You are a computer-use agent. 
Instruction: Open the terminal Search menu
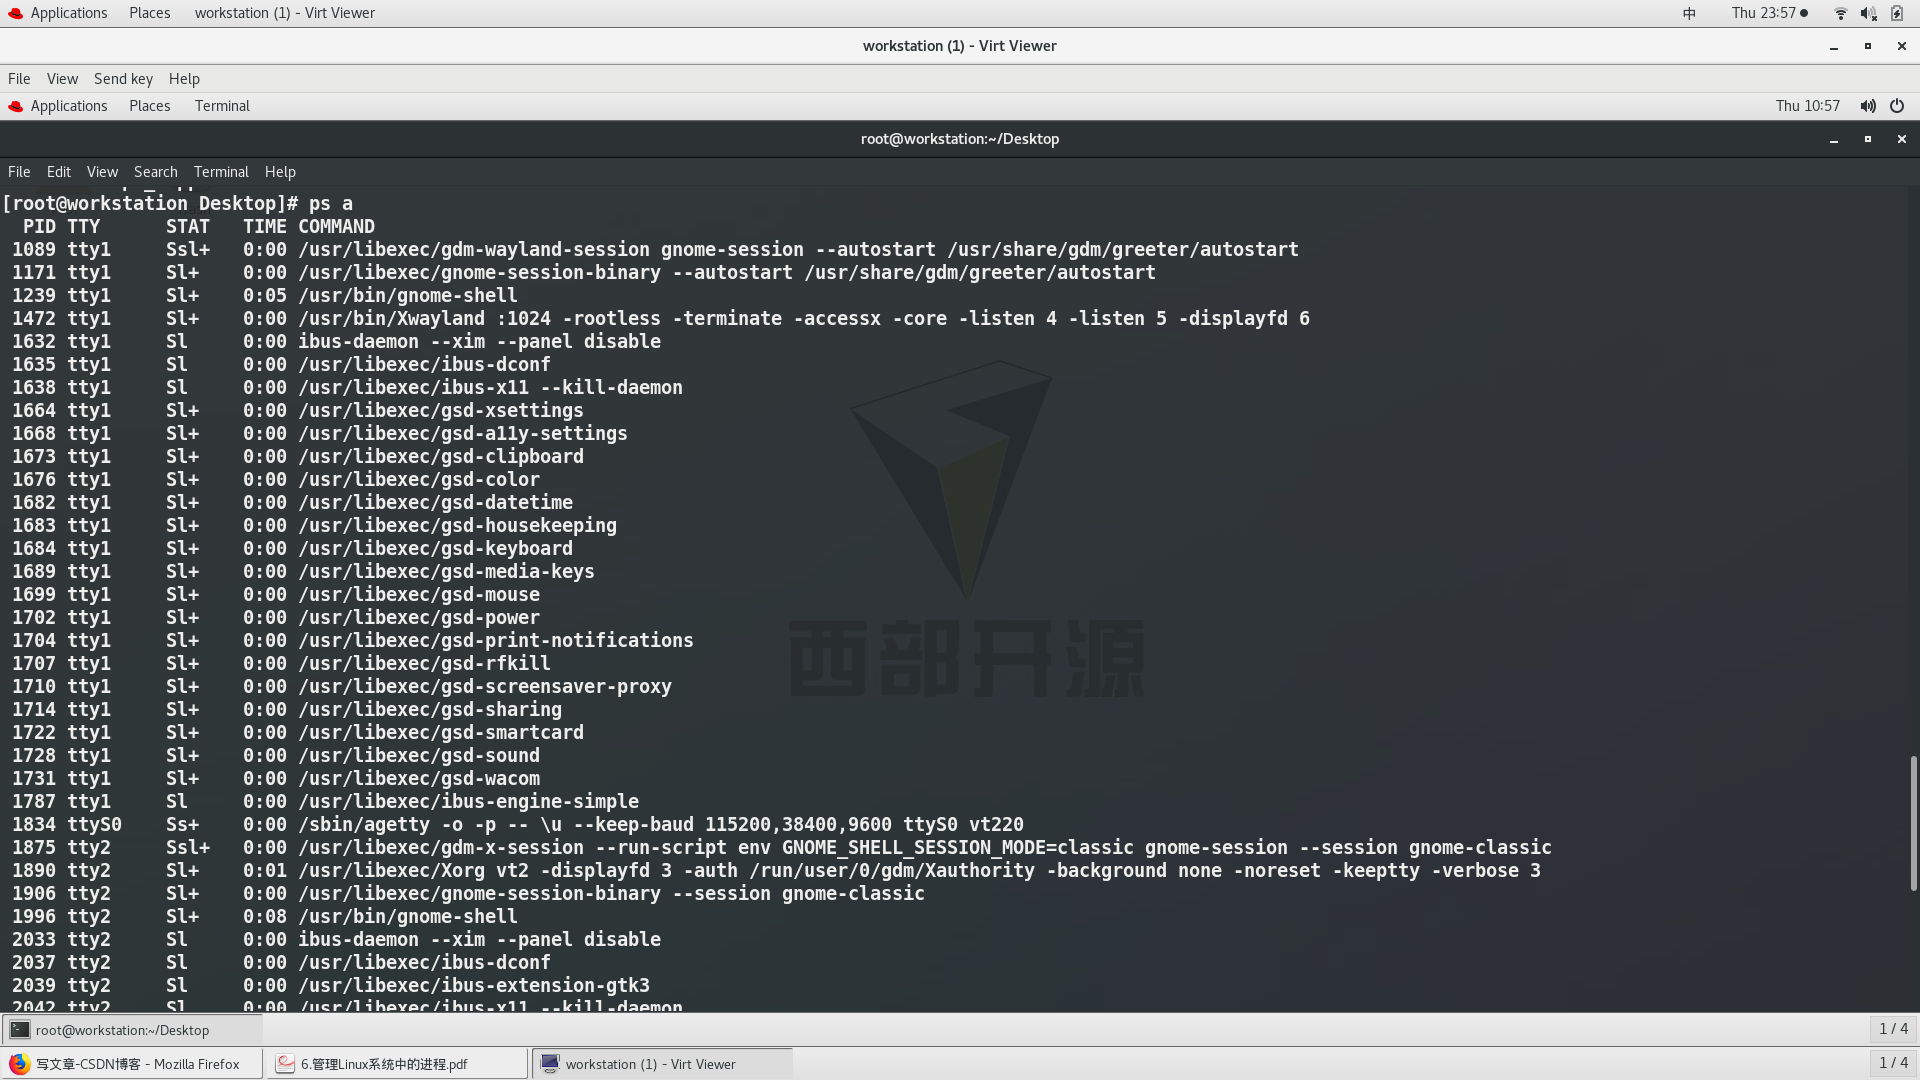(x=155, y=172)
